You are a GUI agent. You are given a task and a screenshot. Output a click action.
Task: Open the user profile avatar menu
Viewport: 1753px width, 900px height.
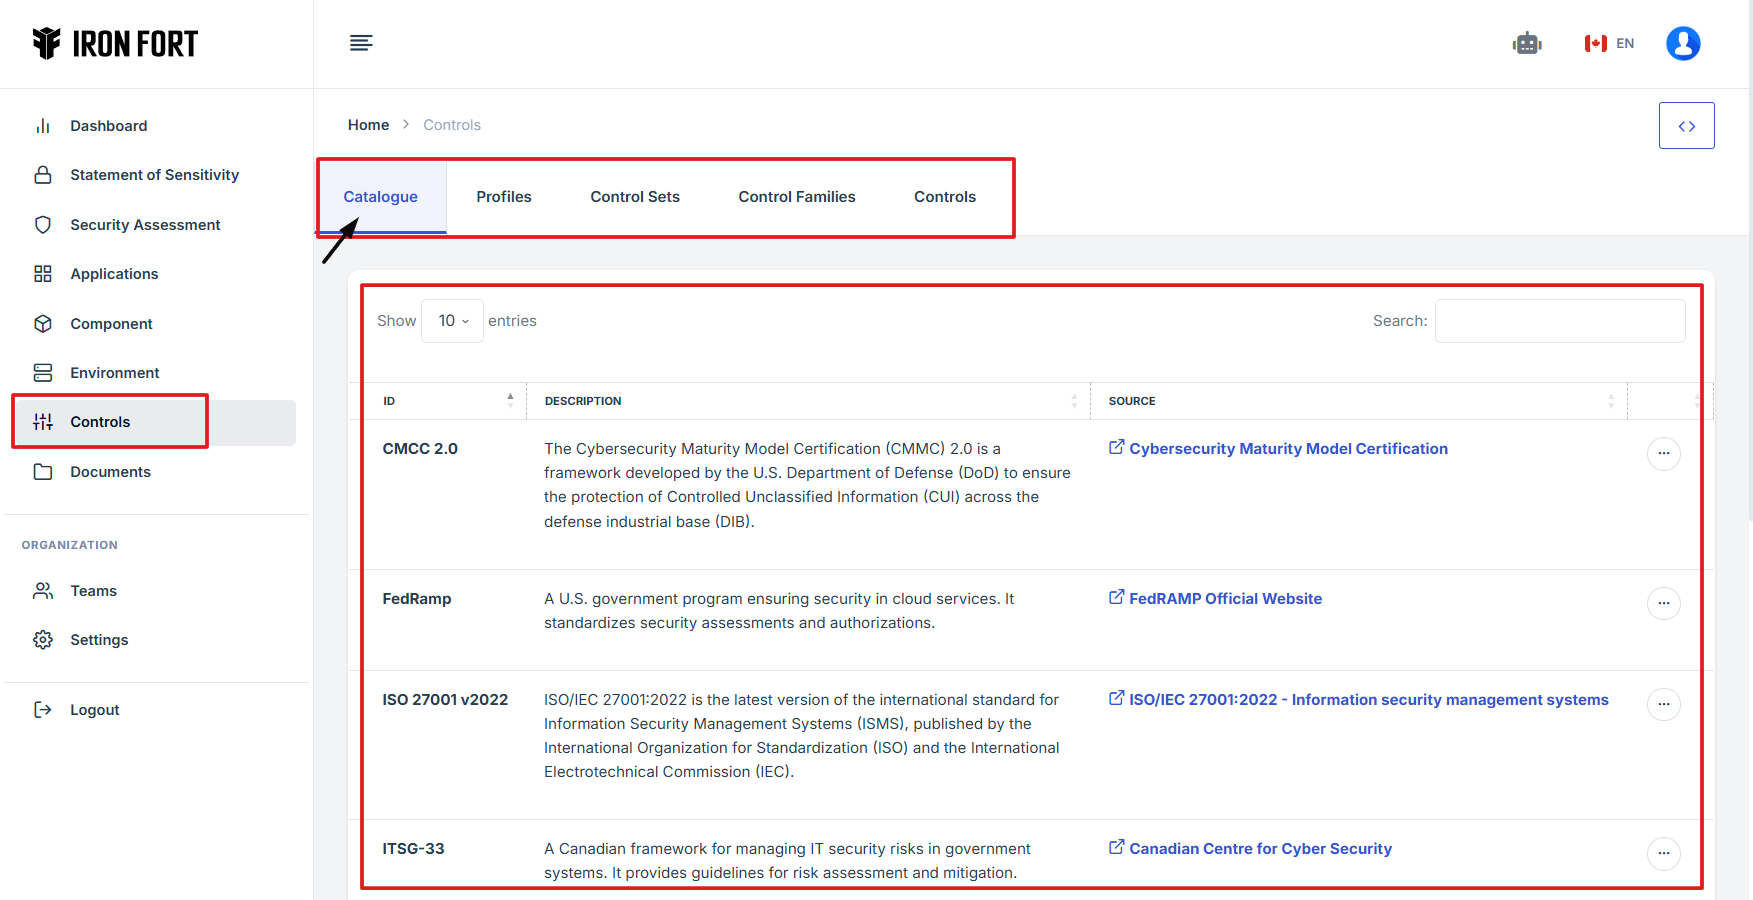pyautogui.click(x=1683, y=44)
